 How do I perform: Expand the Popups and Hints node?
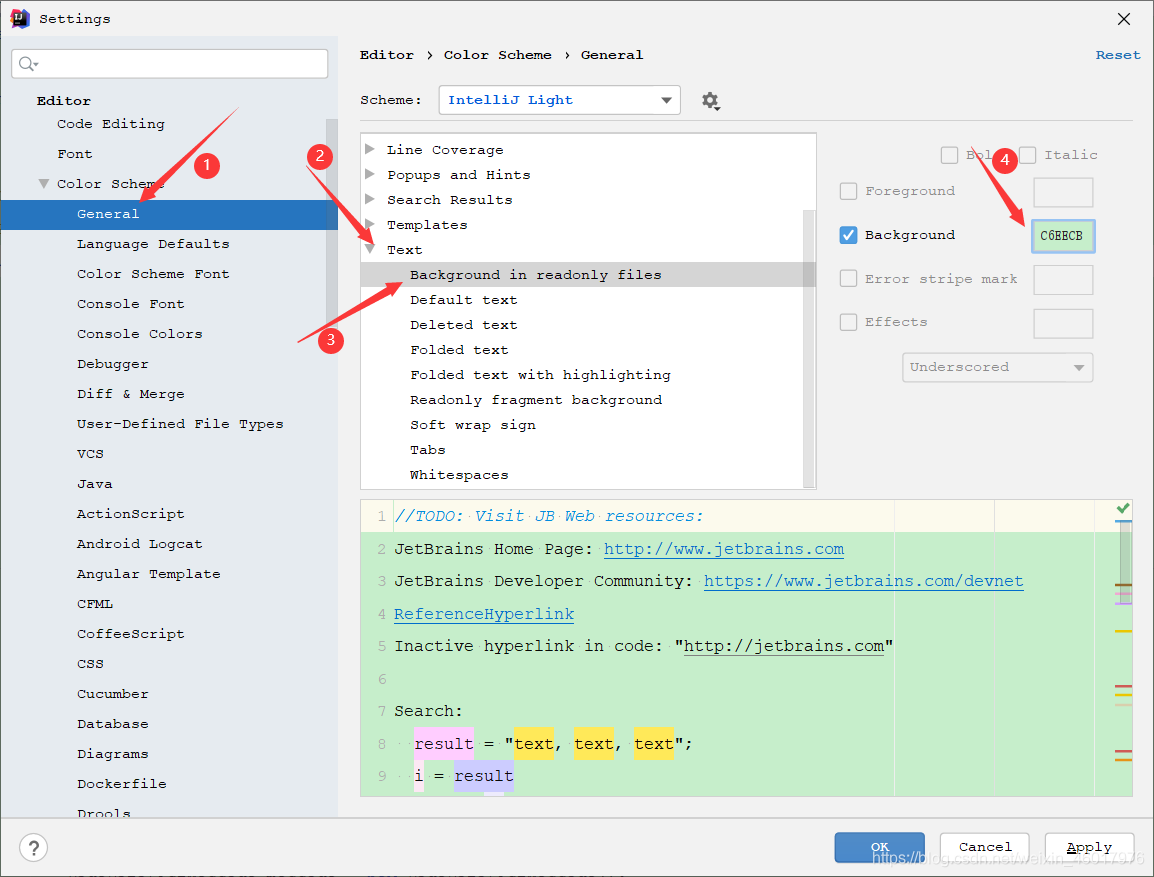370,174
